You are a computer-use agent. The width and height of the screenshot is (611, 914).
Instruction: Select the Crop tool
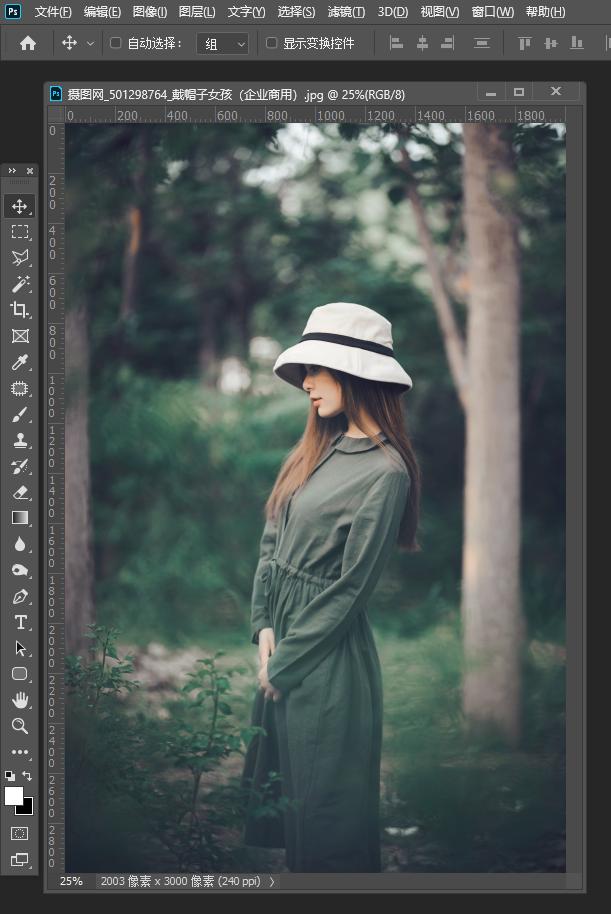click(20, 310)
